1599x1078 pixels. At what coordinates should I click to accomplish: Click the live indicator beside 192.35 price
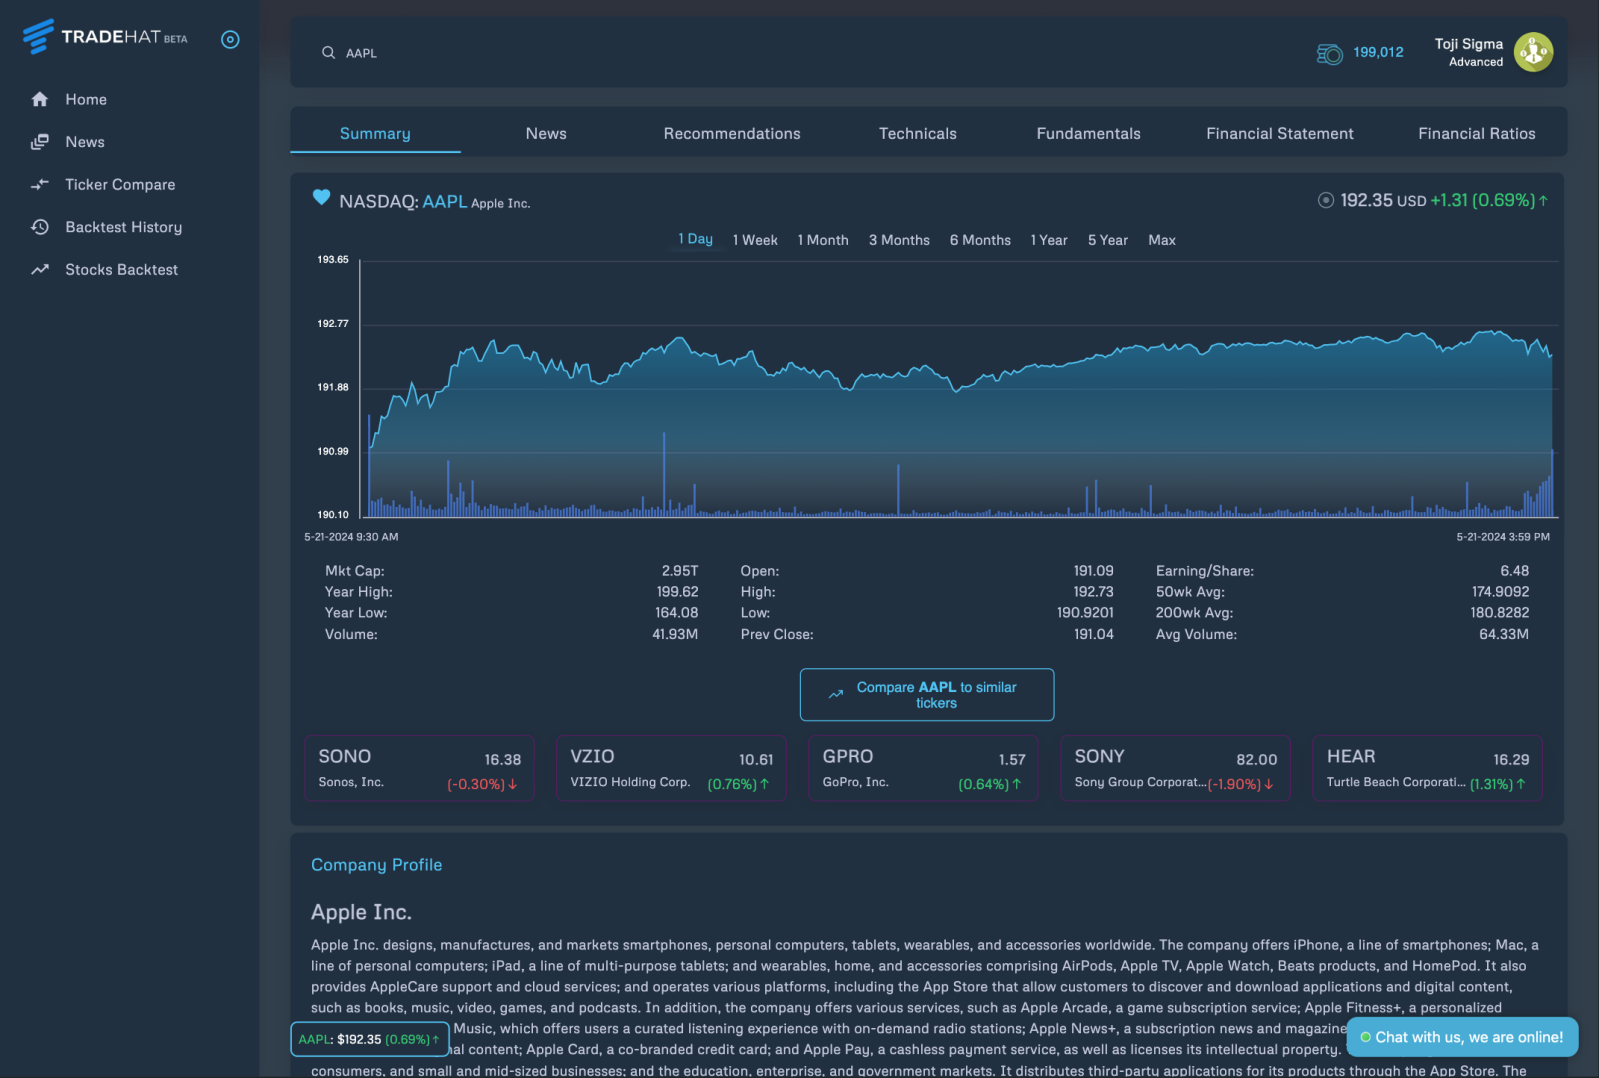point(1325,201)
